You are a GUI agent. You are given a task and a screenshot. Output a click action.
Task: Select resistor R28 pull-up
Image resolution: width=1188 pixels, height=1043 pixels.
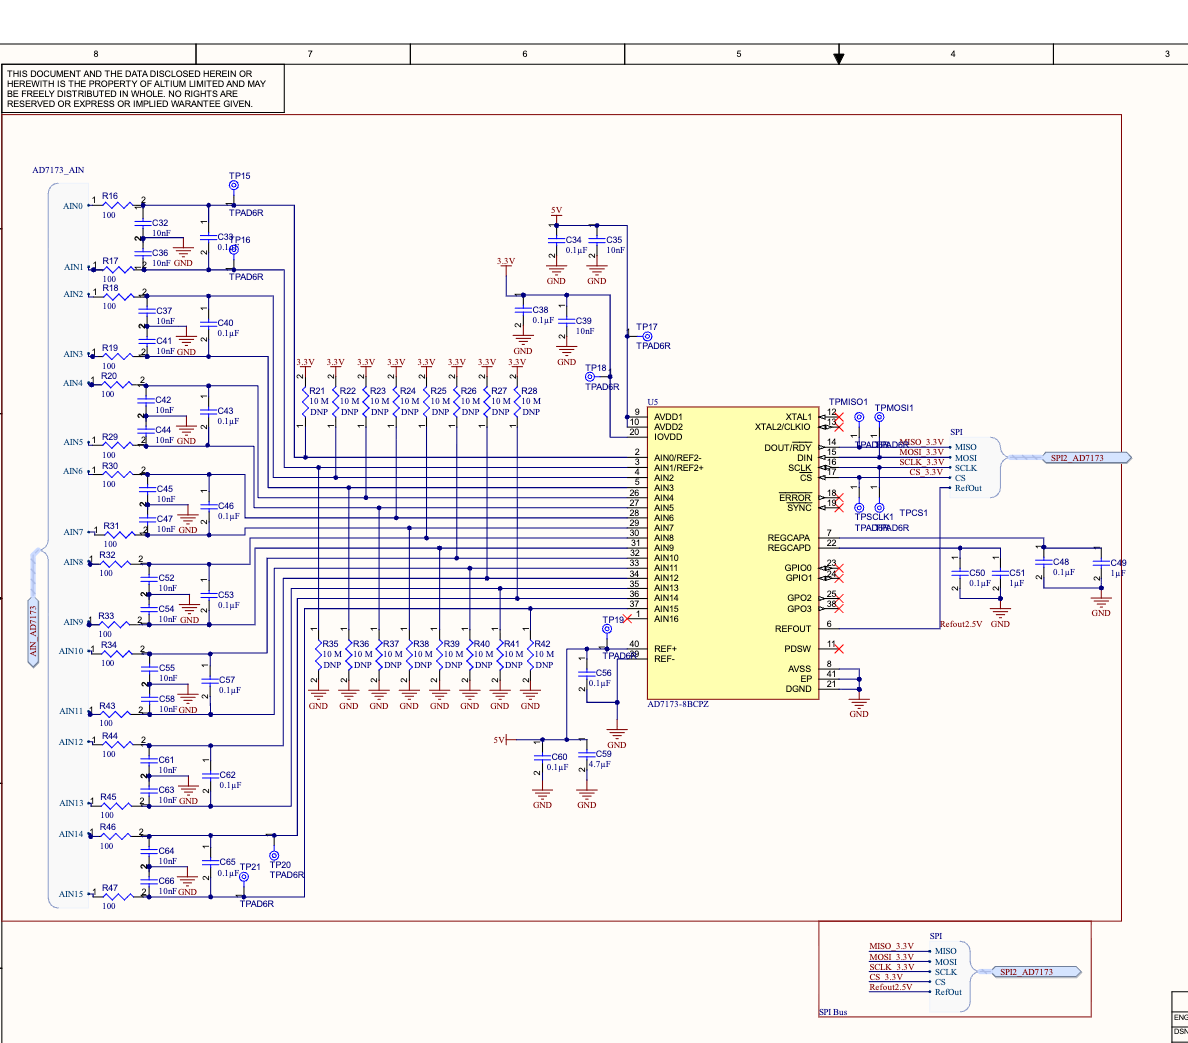click(x=517, y=401)
